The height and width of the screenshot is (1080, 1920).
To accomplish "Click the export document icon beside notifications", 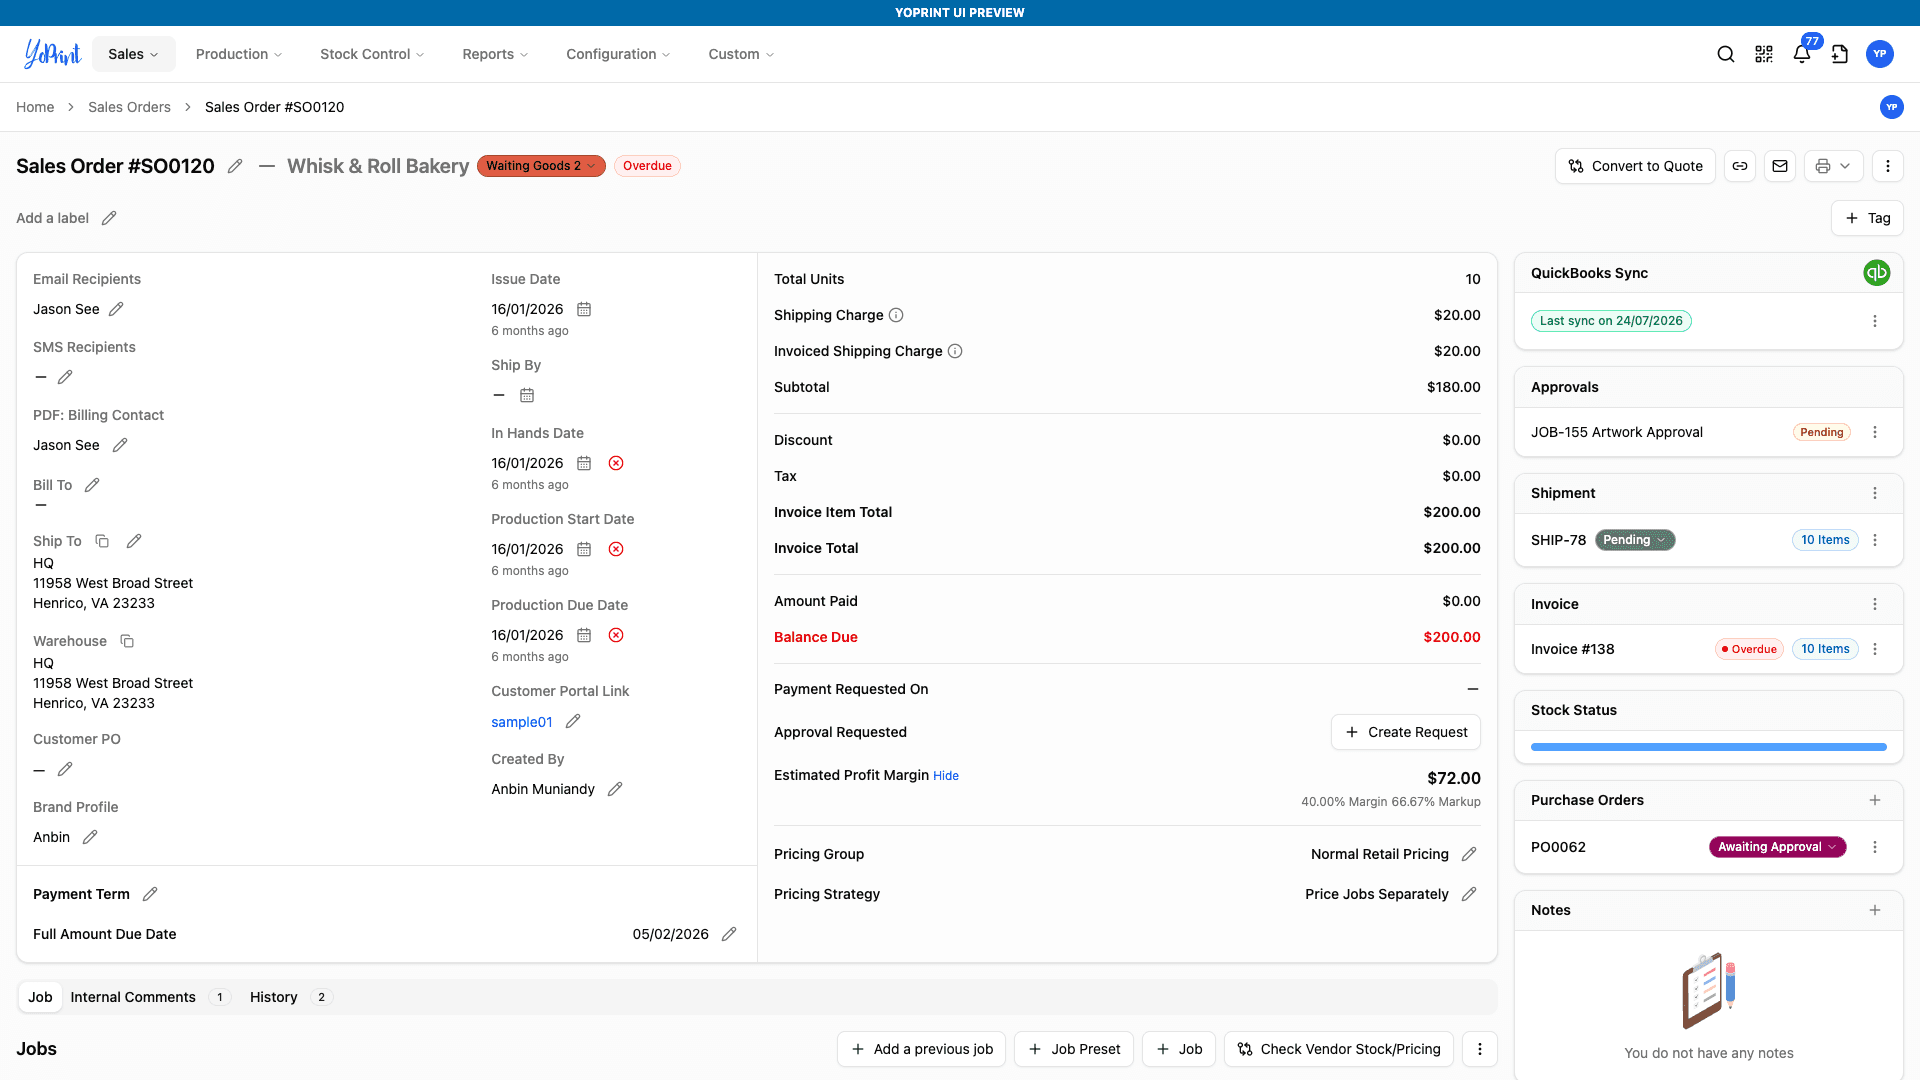I will click(x=1840, y=54).
